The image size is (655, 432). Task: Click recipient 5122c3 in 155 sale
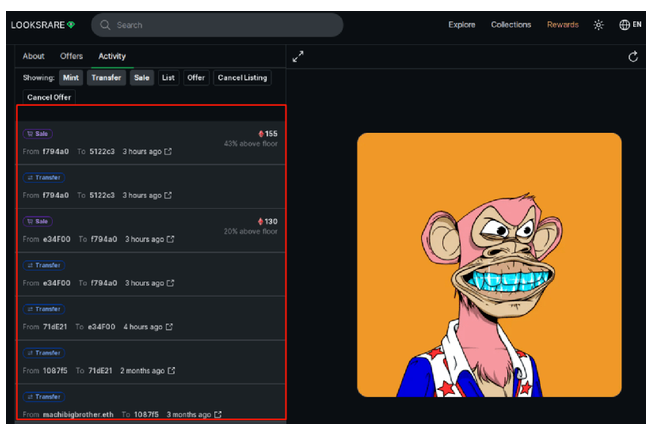[102, 151]
